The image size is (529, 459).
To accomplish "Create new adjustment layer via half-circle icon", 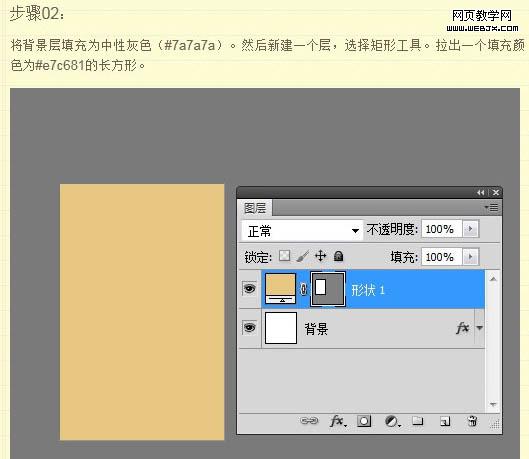I will coord(392,421).
